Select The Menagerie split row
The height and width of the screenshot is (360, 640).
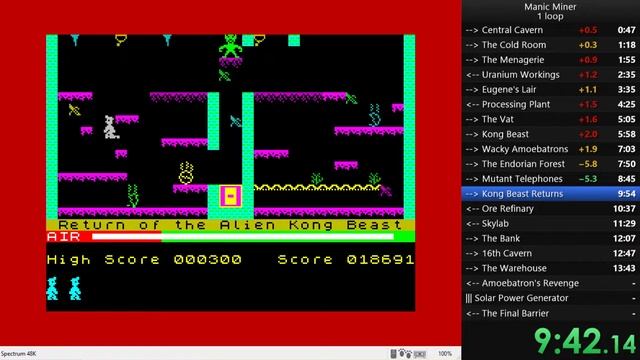551,60
